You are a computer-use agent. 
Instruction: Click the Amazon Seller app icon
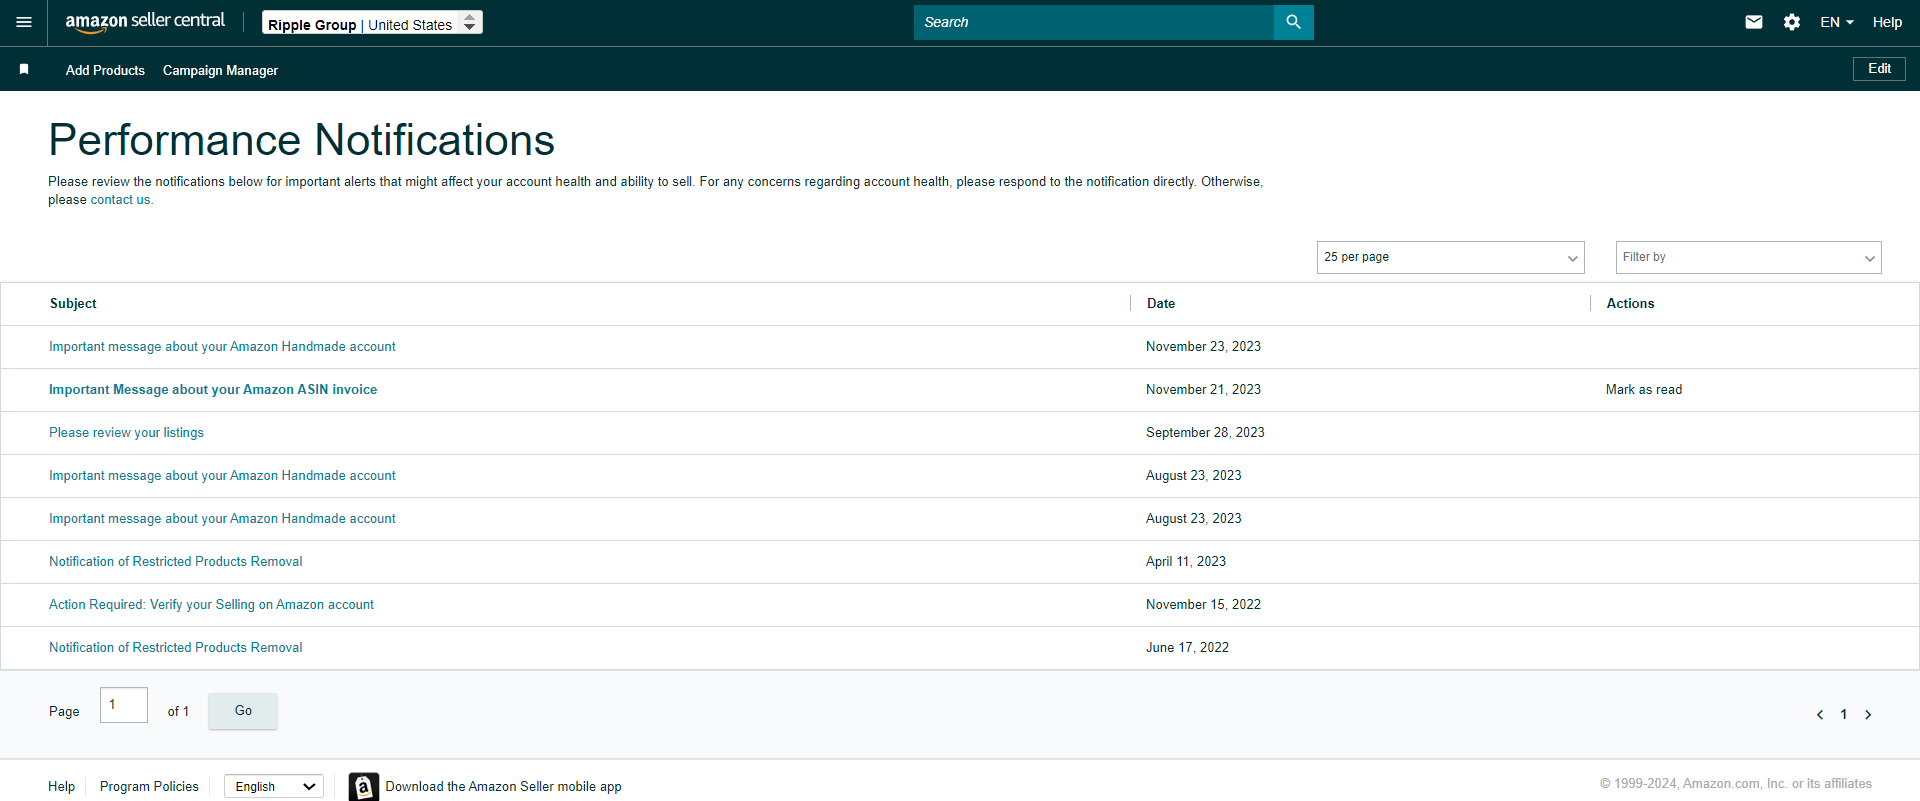[x=364, y=787]
